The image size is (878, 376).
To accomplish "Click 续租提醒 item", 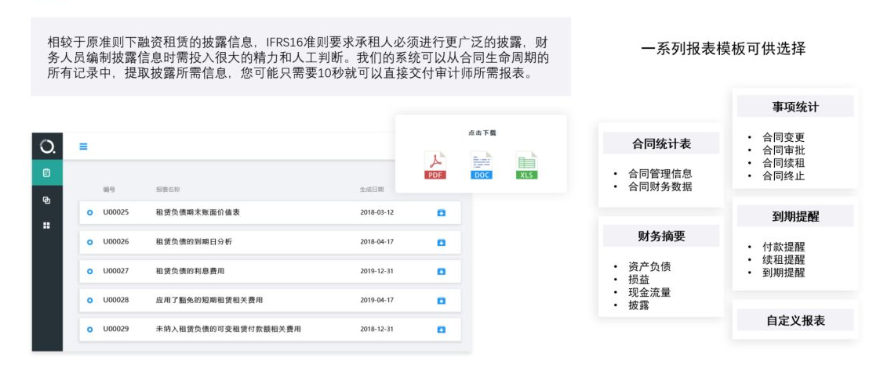I will click(783, 259).
